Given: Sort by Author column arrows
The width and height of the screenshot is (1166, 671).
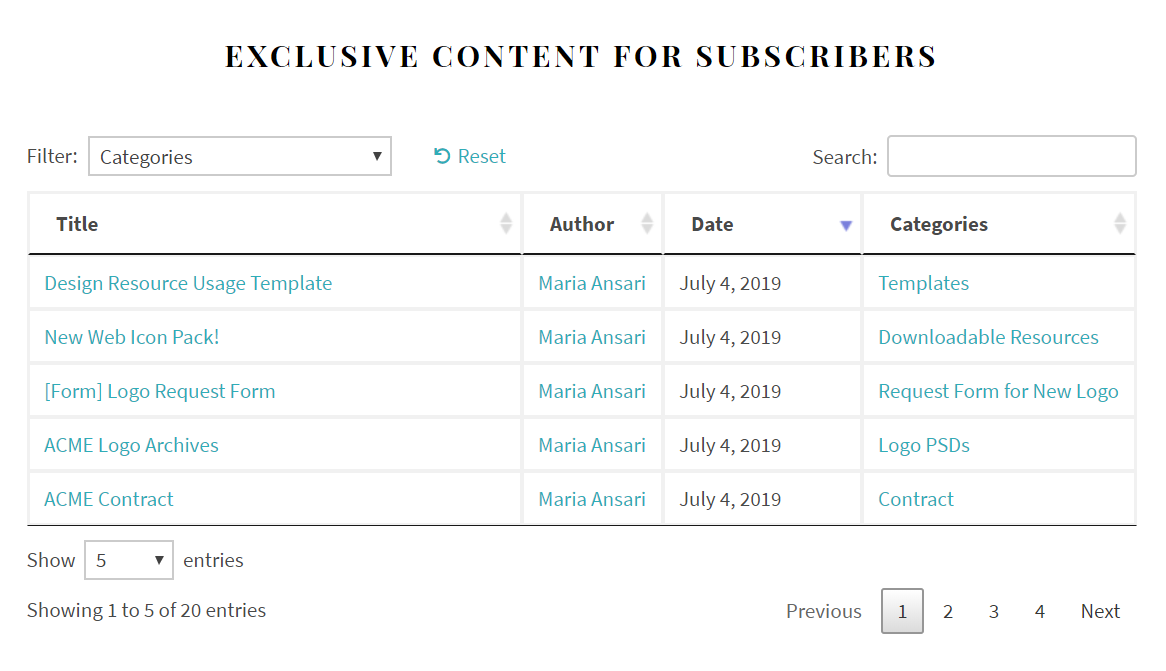Looking at the screenshot, I should pos(647,224).
